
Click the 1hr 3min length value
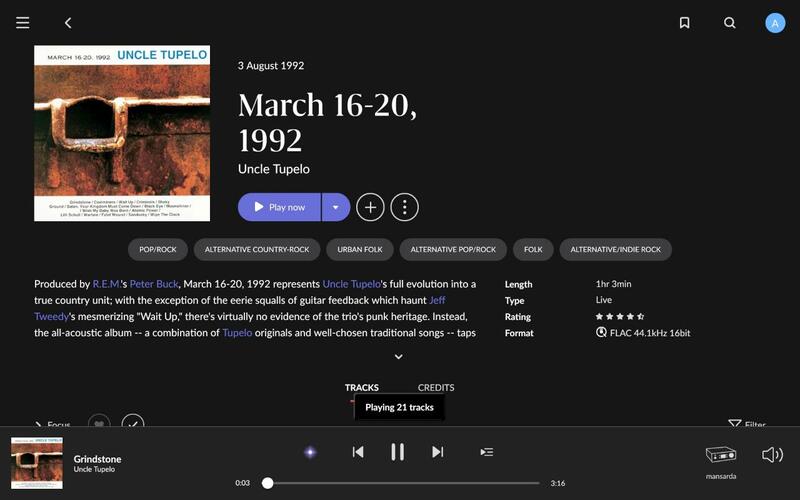tap(613, 284)
